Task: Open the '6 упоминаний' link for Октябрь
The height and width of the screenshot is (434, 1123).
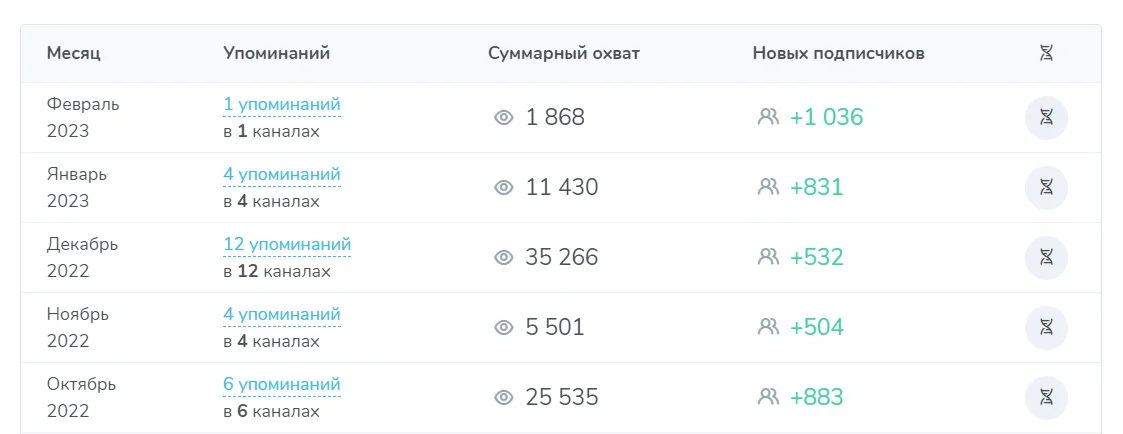Action: [282, 384]
